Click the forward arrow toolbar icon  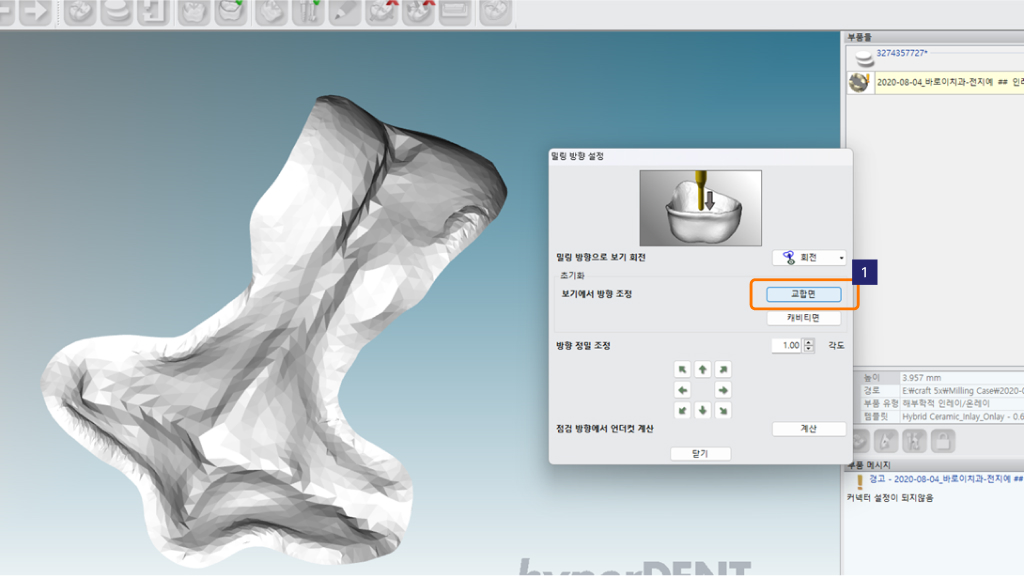tap(35, 12)
